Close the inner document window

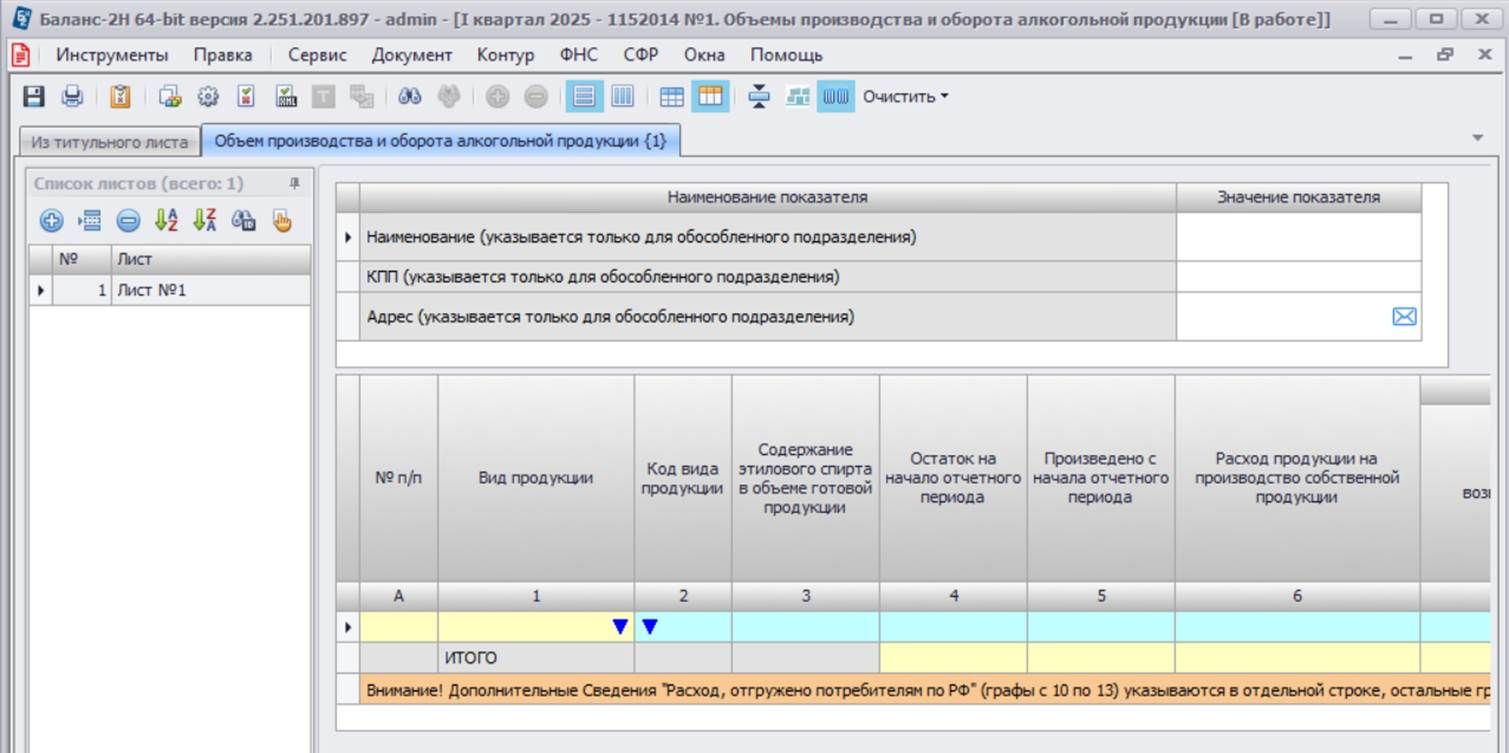pos(1485,55)
